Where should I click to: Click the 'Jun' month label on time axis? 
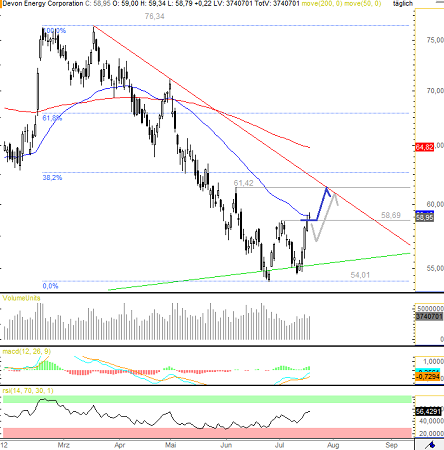[226, 445]
